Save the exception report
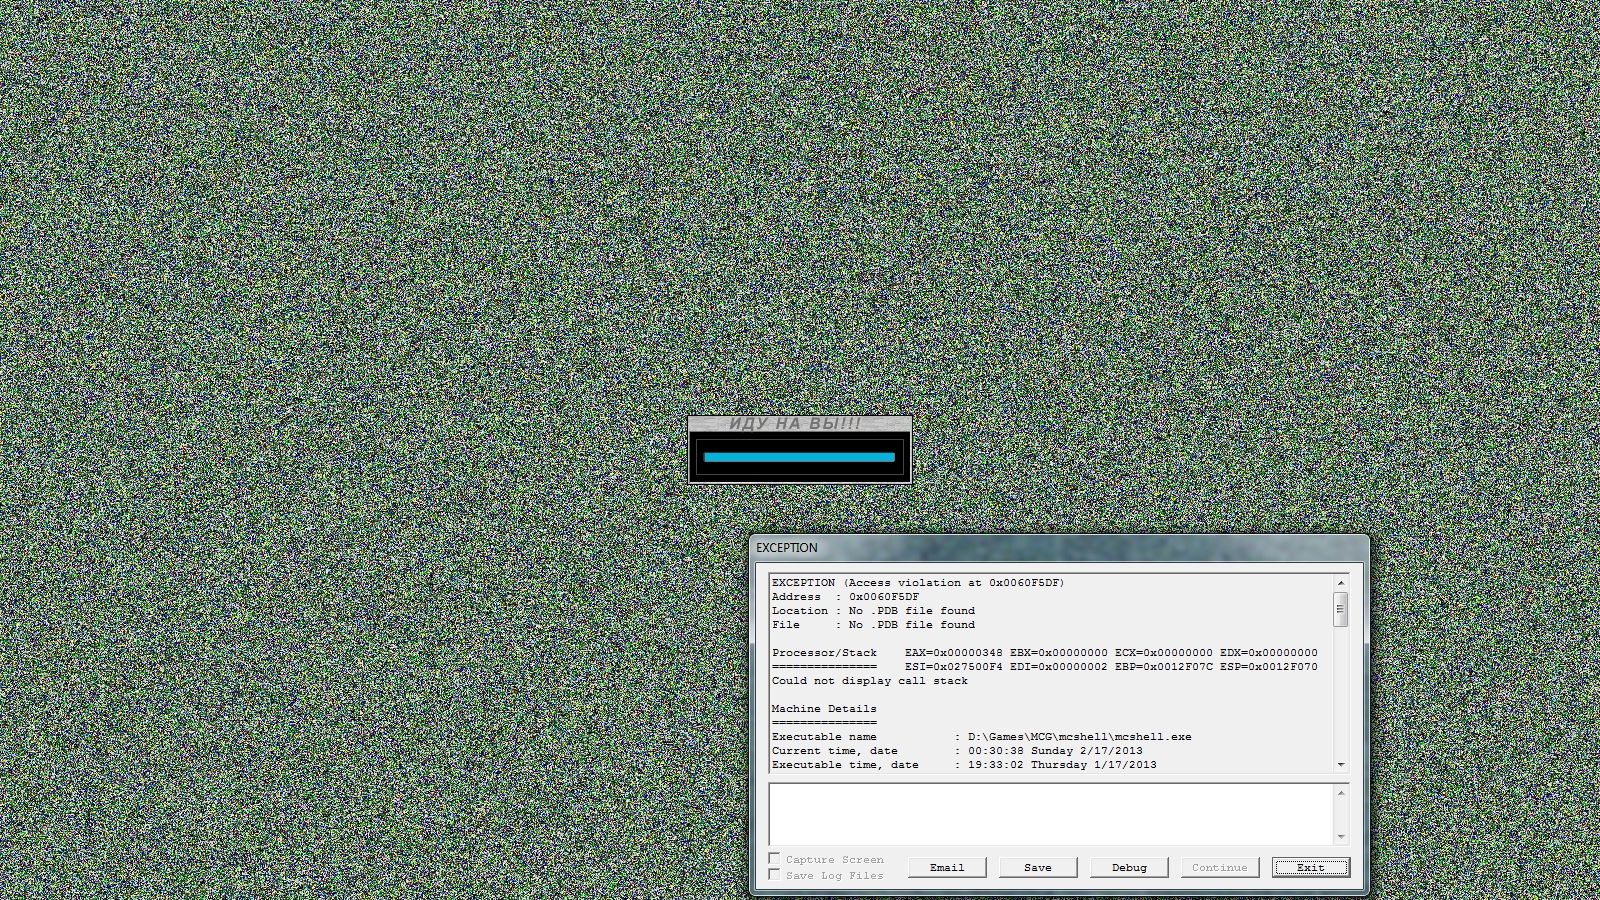The width and height of the screenshot is (1600, 900). pos(1038,867)
